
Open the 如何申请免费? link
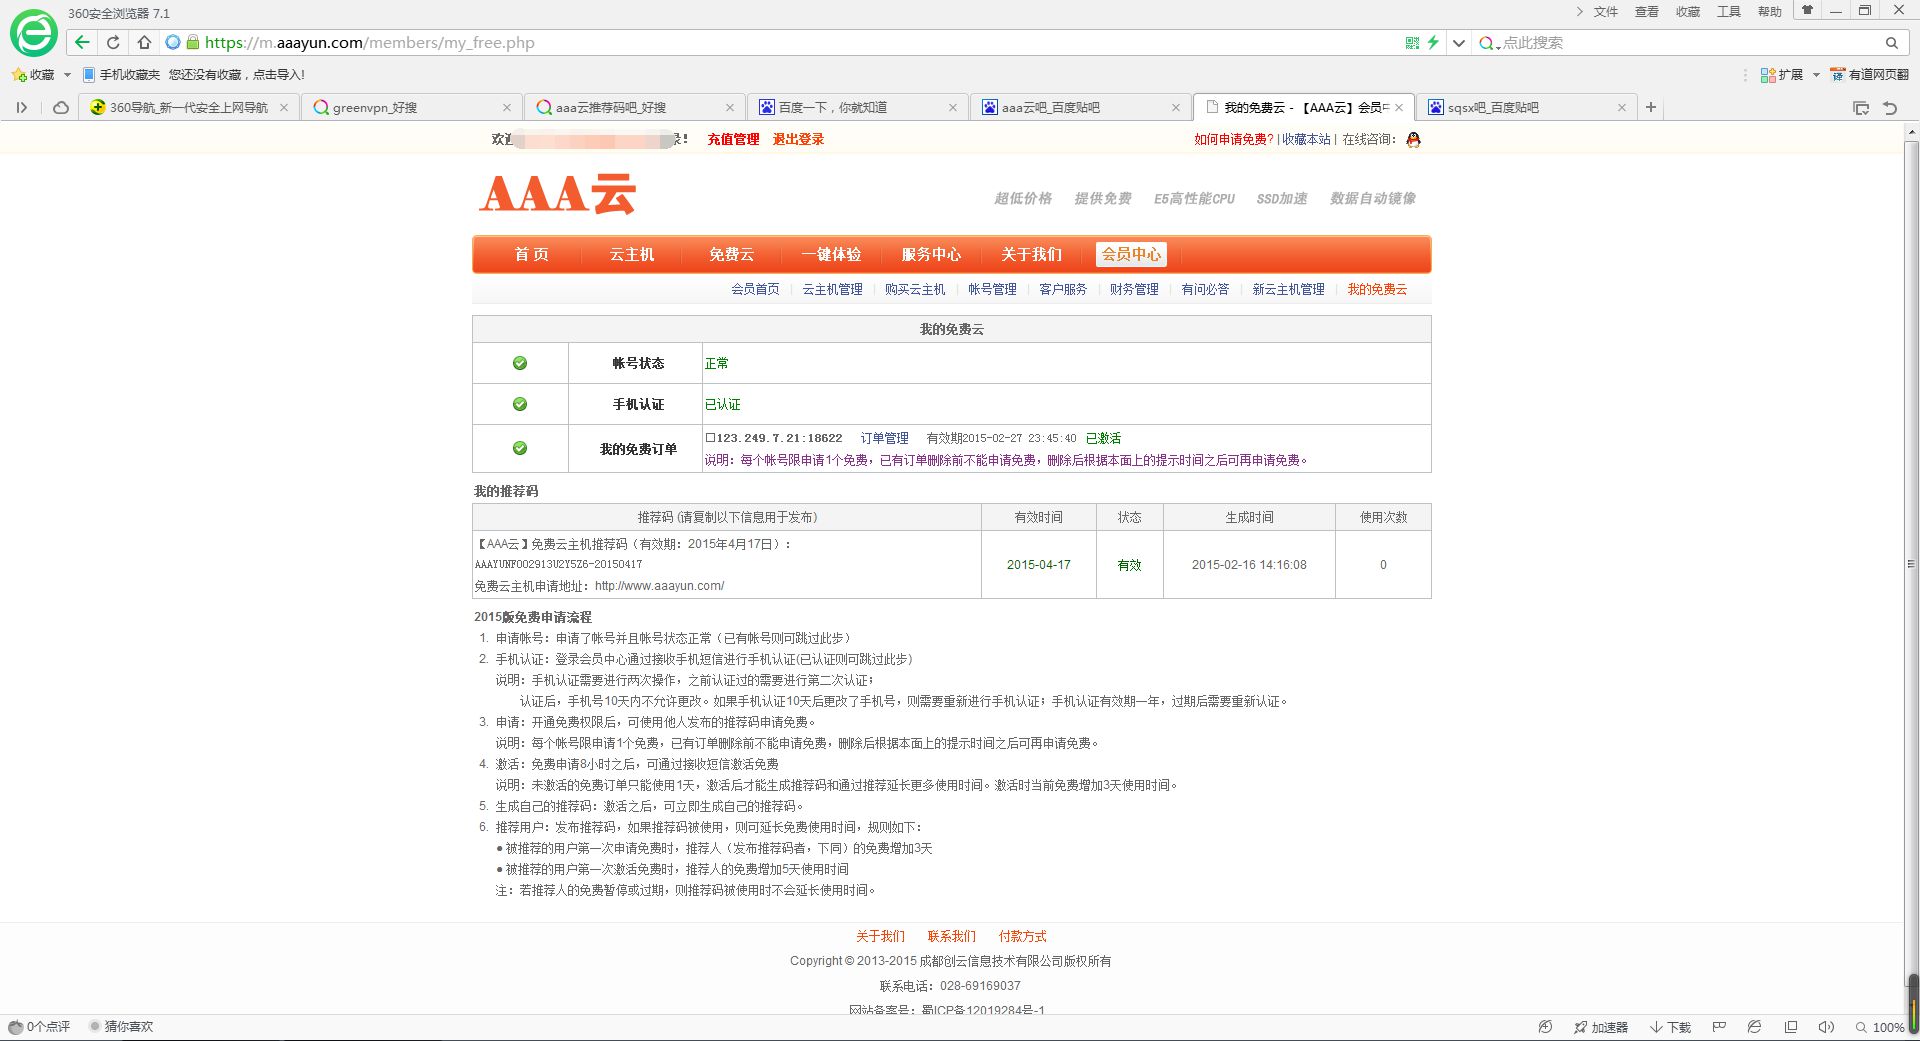pos(1234,139)
